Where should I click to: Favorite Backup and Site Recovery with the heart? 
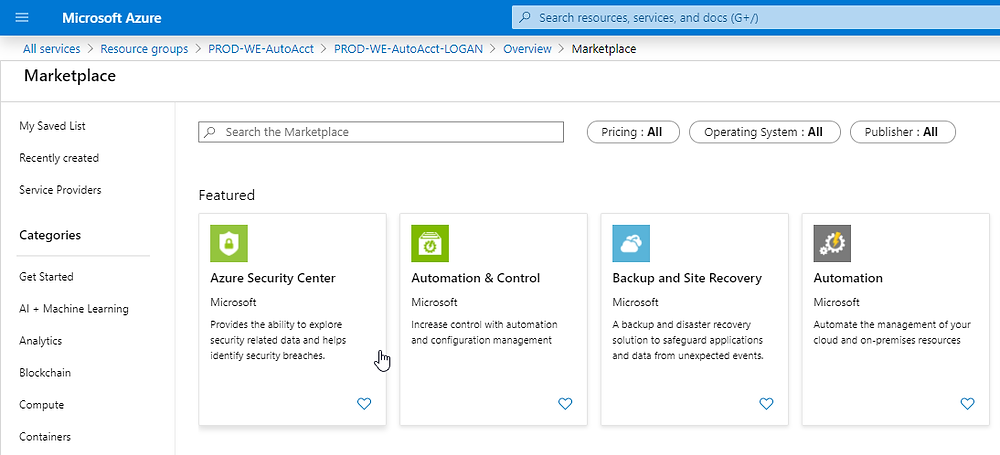coord(767,403)
